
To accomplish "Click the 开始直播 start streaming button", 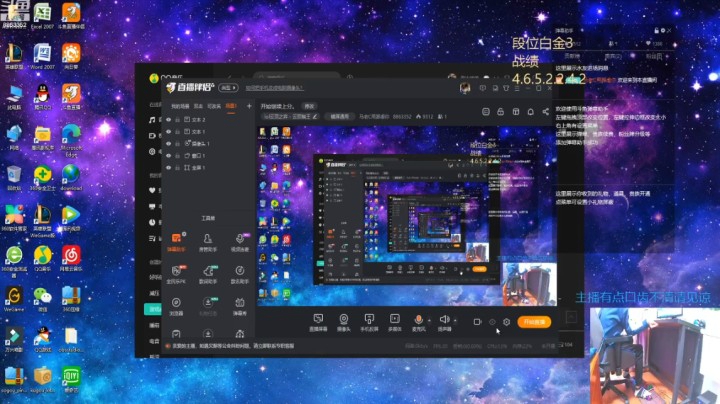I will 534,322.
